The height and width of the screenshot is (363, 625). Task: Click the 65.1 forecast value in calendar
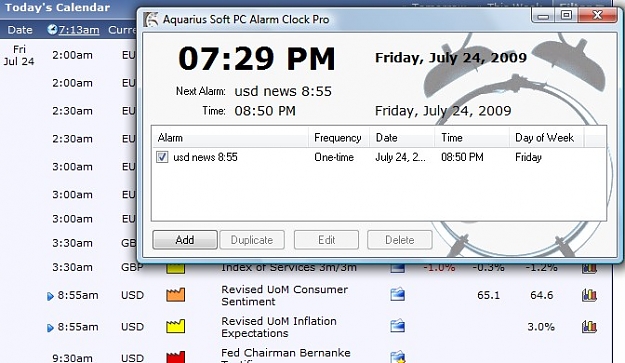(488, 295)
